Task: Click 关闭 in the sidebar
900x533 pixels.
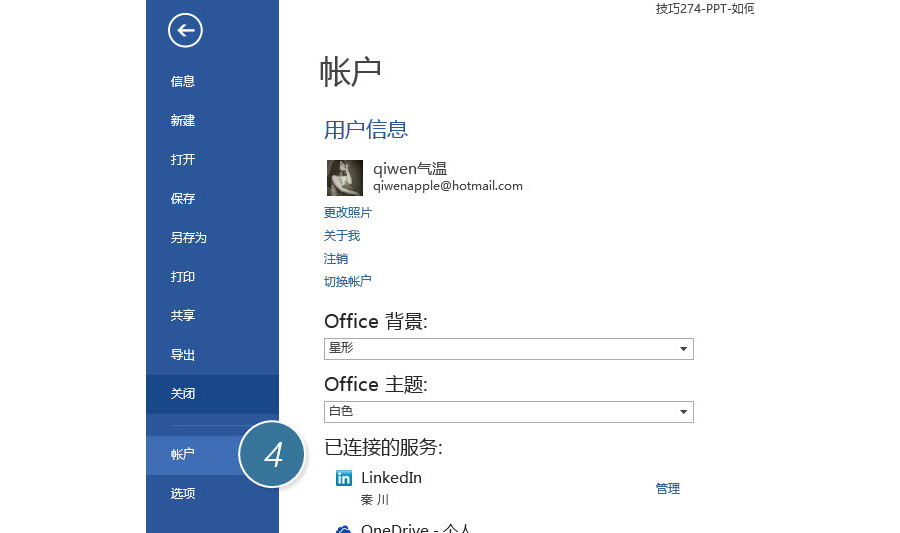Action: pyautogui.click(x=212, y=394)
